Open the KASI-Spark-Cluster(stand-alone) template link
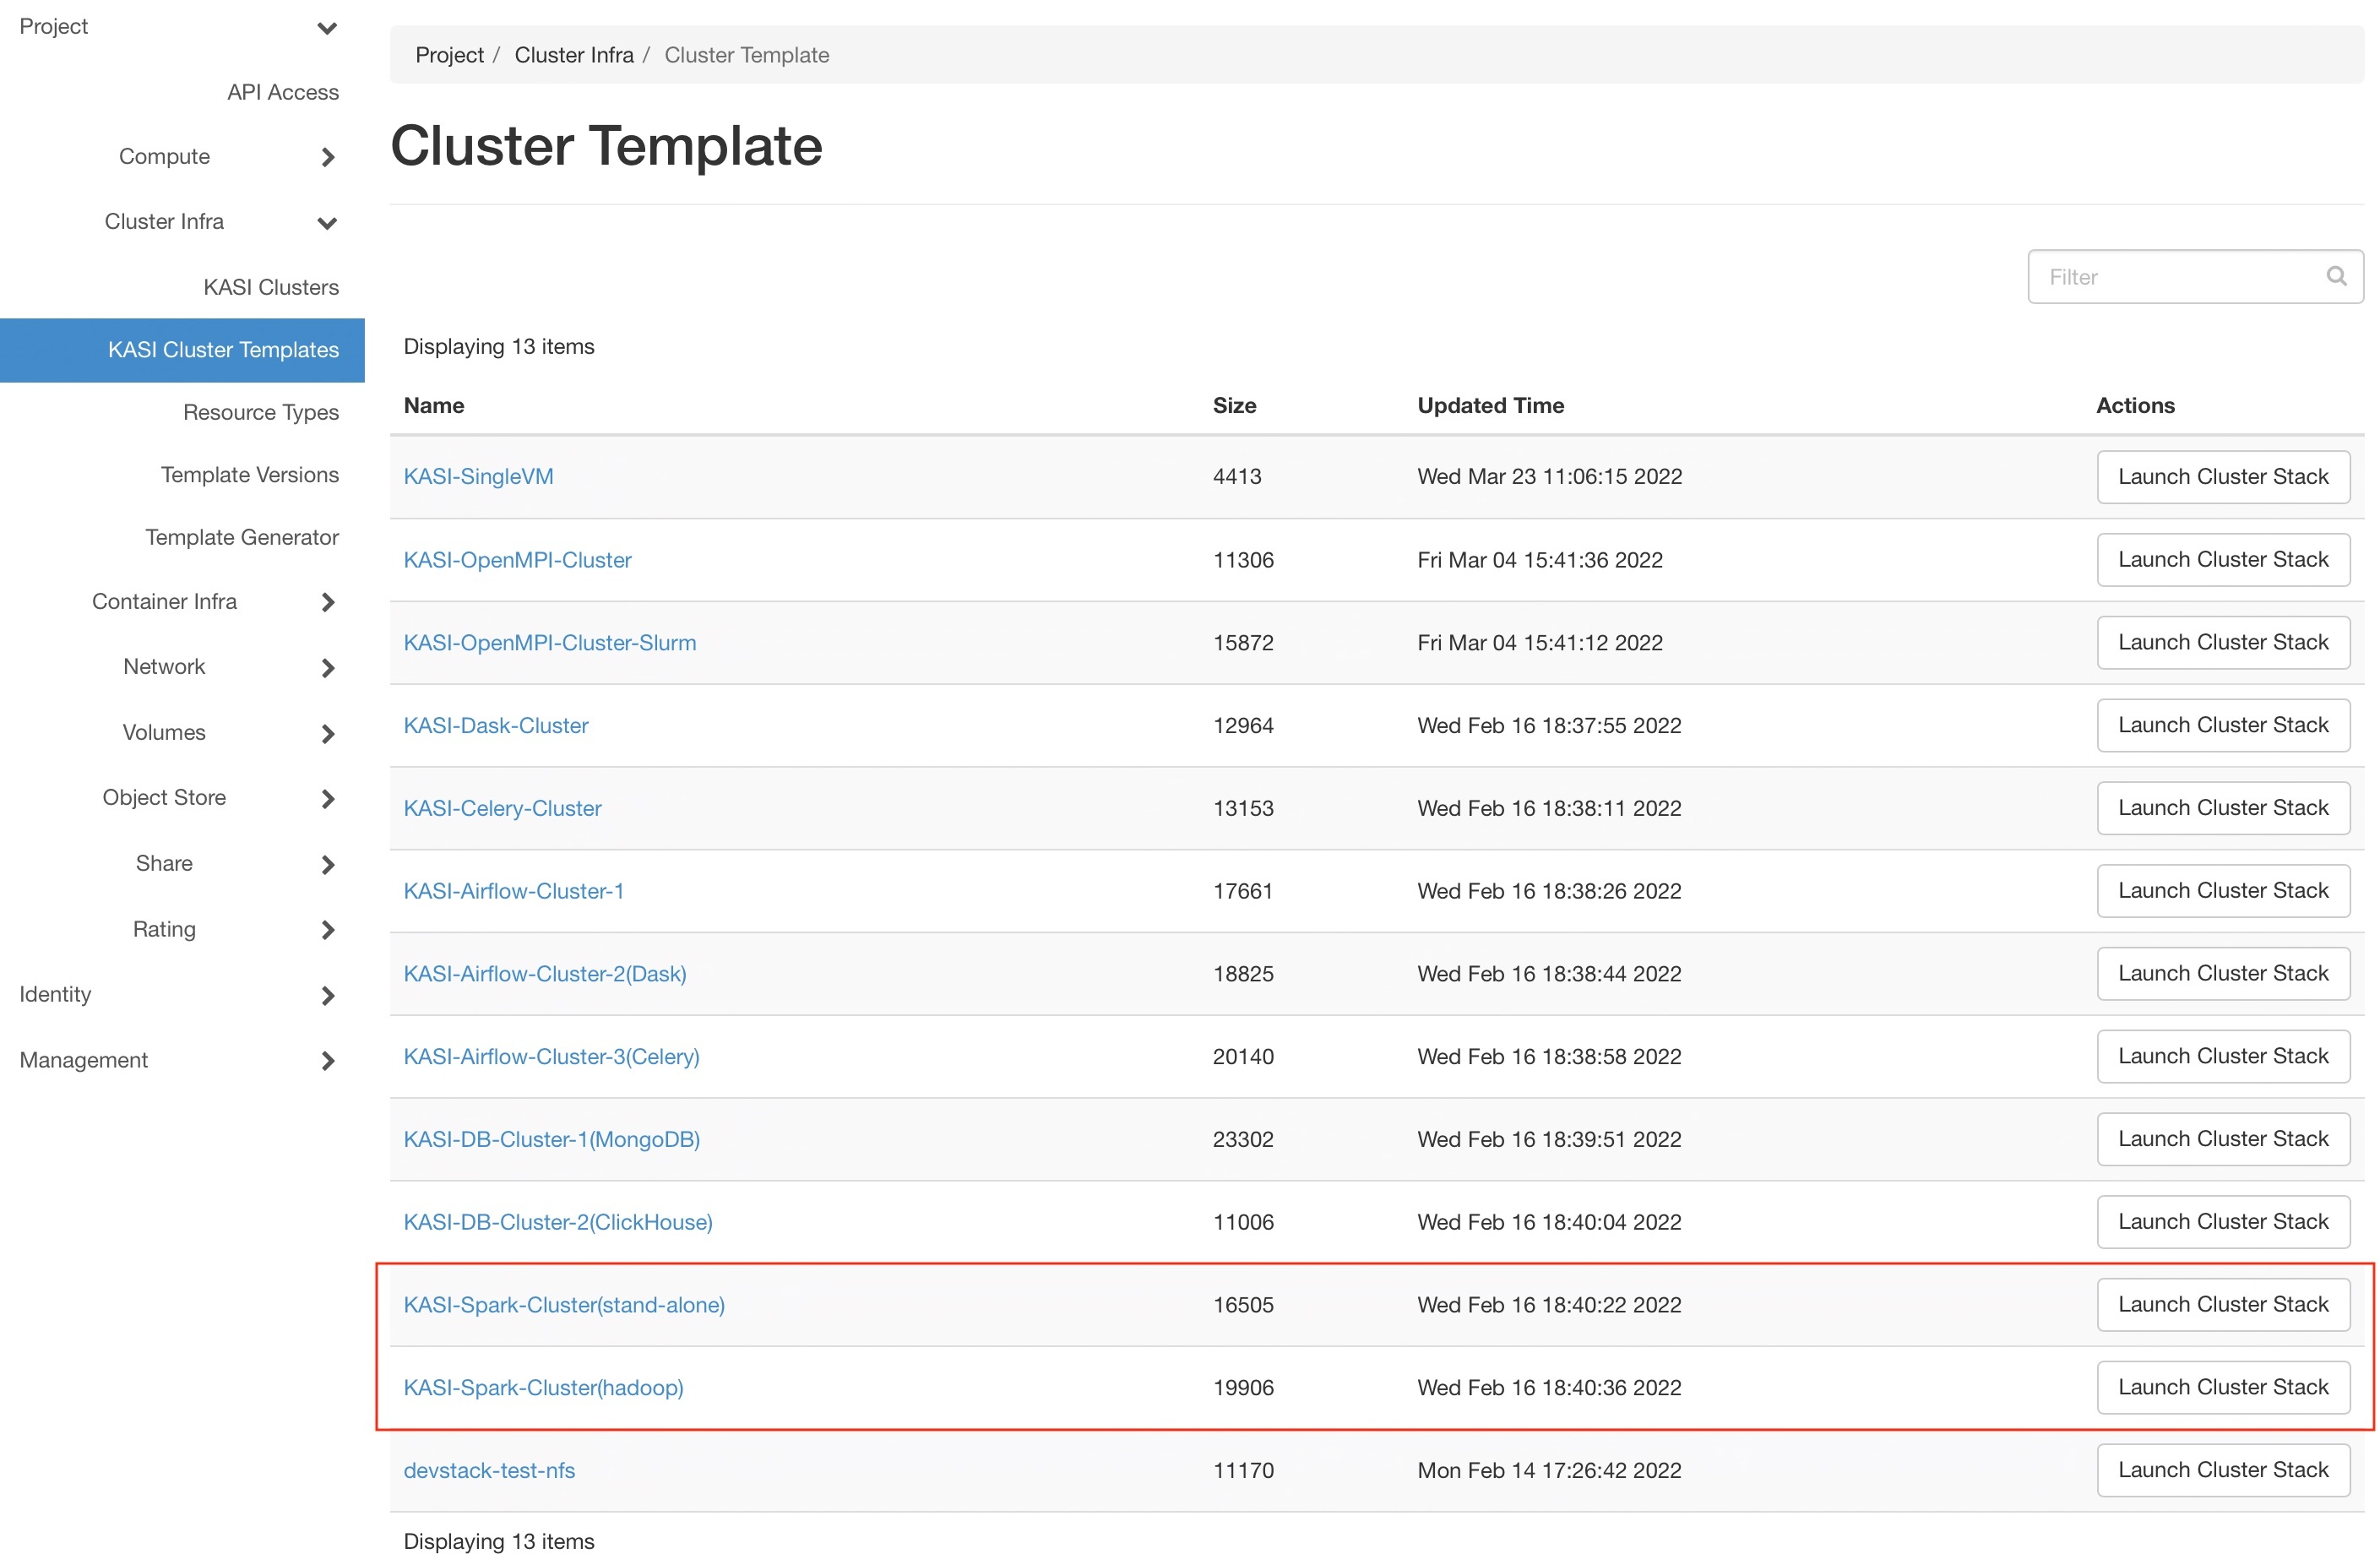2380x1554 pixels. (x=564, y=1306)
